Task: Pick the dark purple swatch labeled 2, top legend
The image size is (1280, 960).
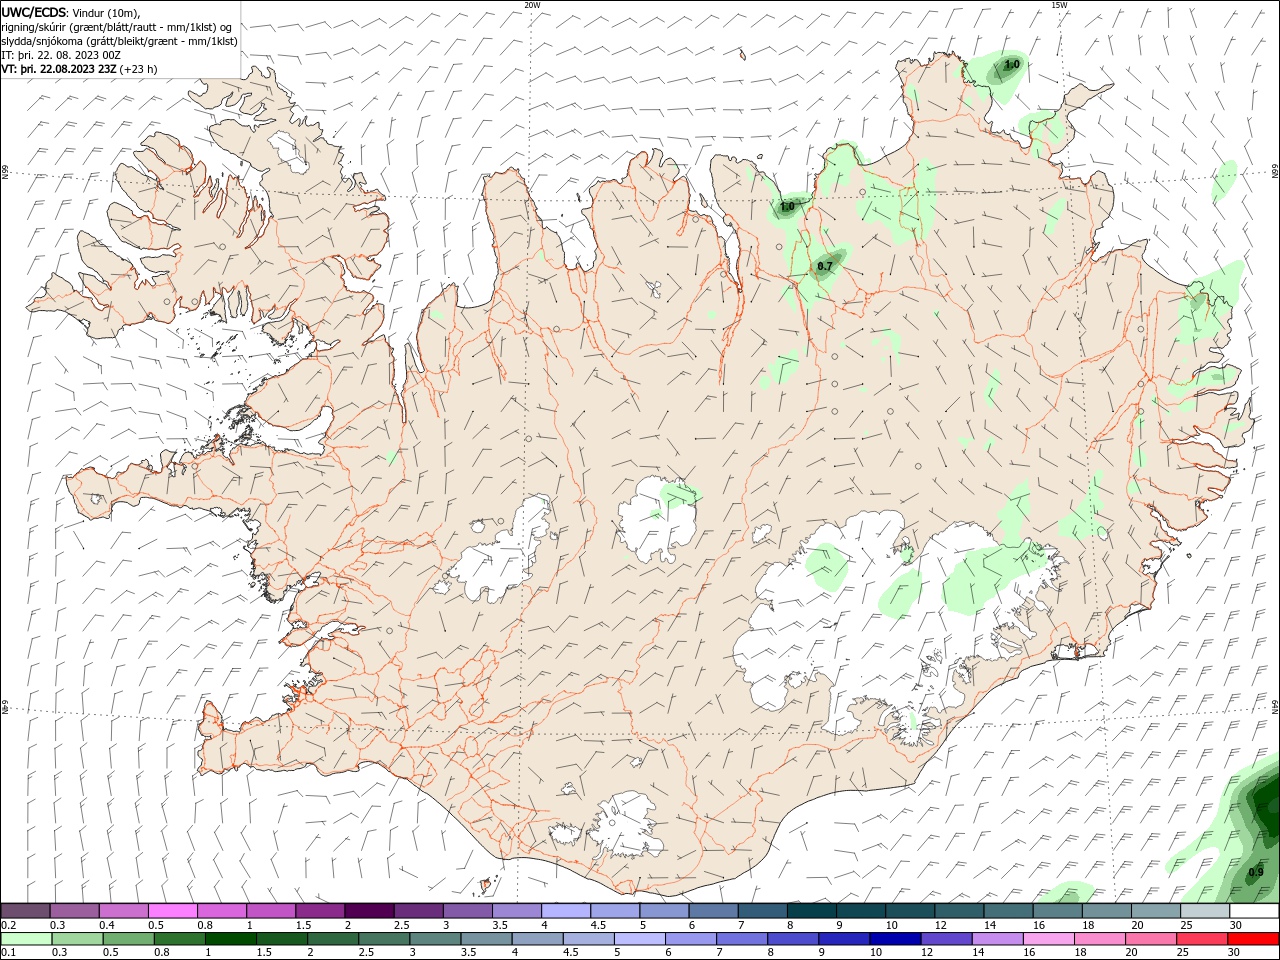Action: point(369,911)
